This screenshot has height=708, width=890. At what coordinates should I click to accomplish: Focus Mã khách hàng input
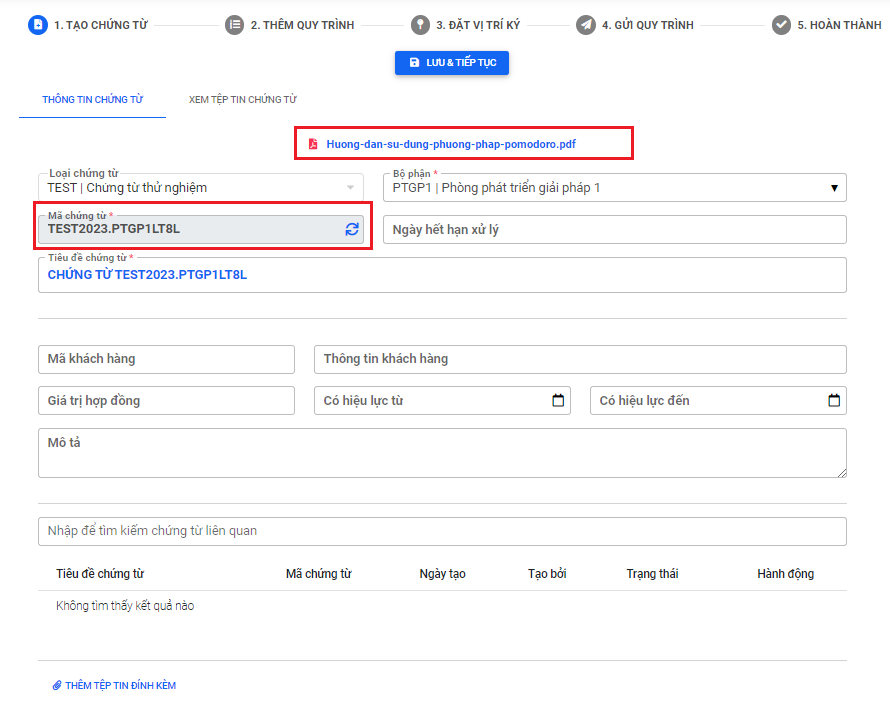(166, 359)
